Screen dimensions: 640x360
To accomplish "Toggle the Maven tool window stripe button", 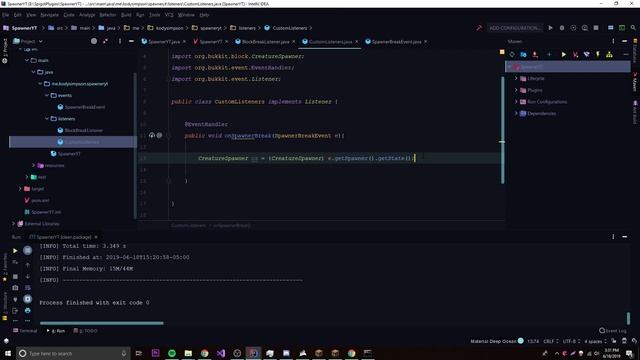I will click(x=635, y=83).
